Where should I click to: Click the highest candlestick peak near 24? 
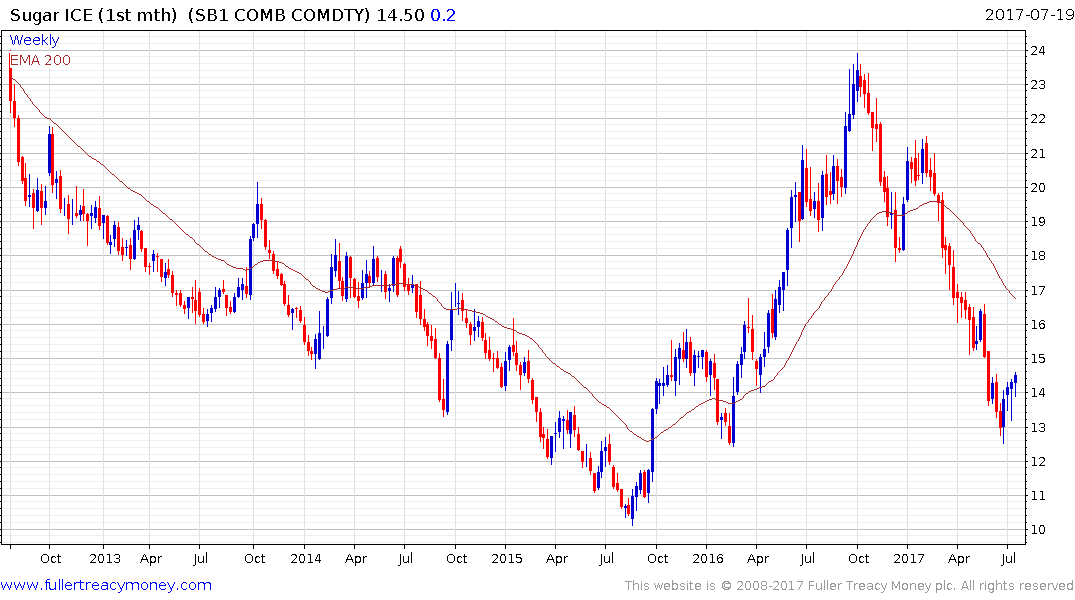[x=857, y=56]
